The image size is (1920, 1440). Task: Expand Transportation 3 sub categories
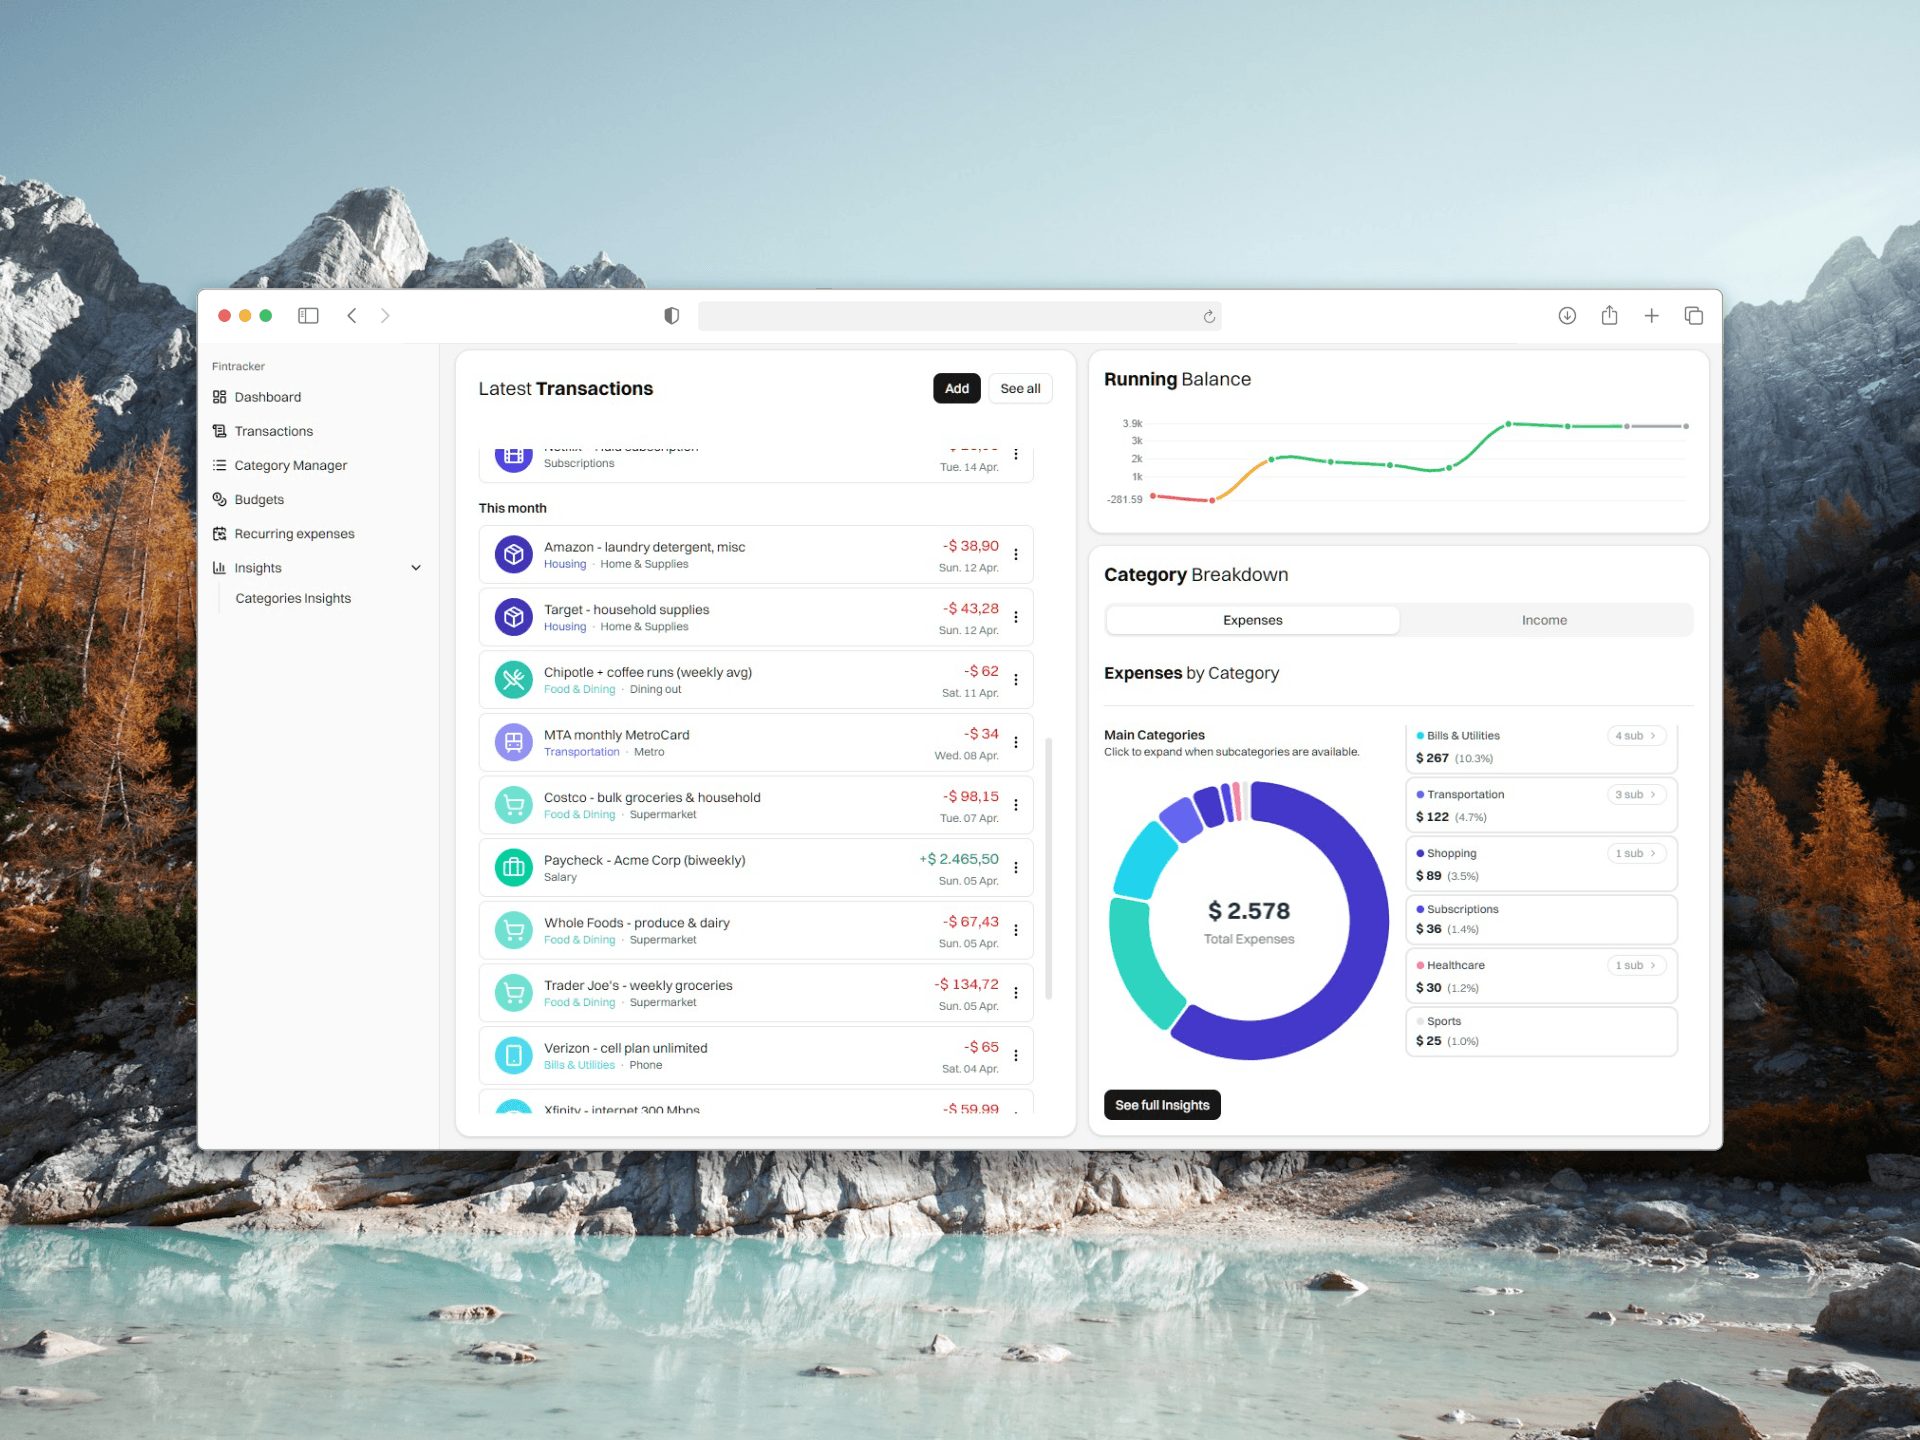click(x=1636, y=794)
